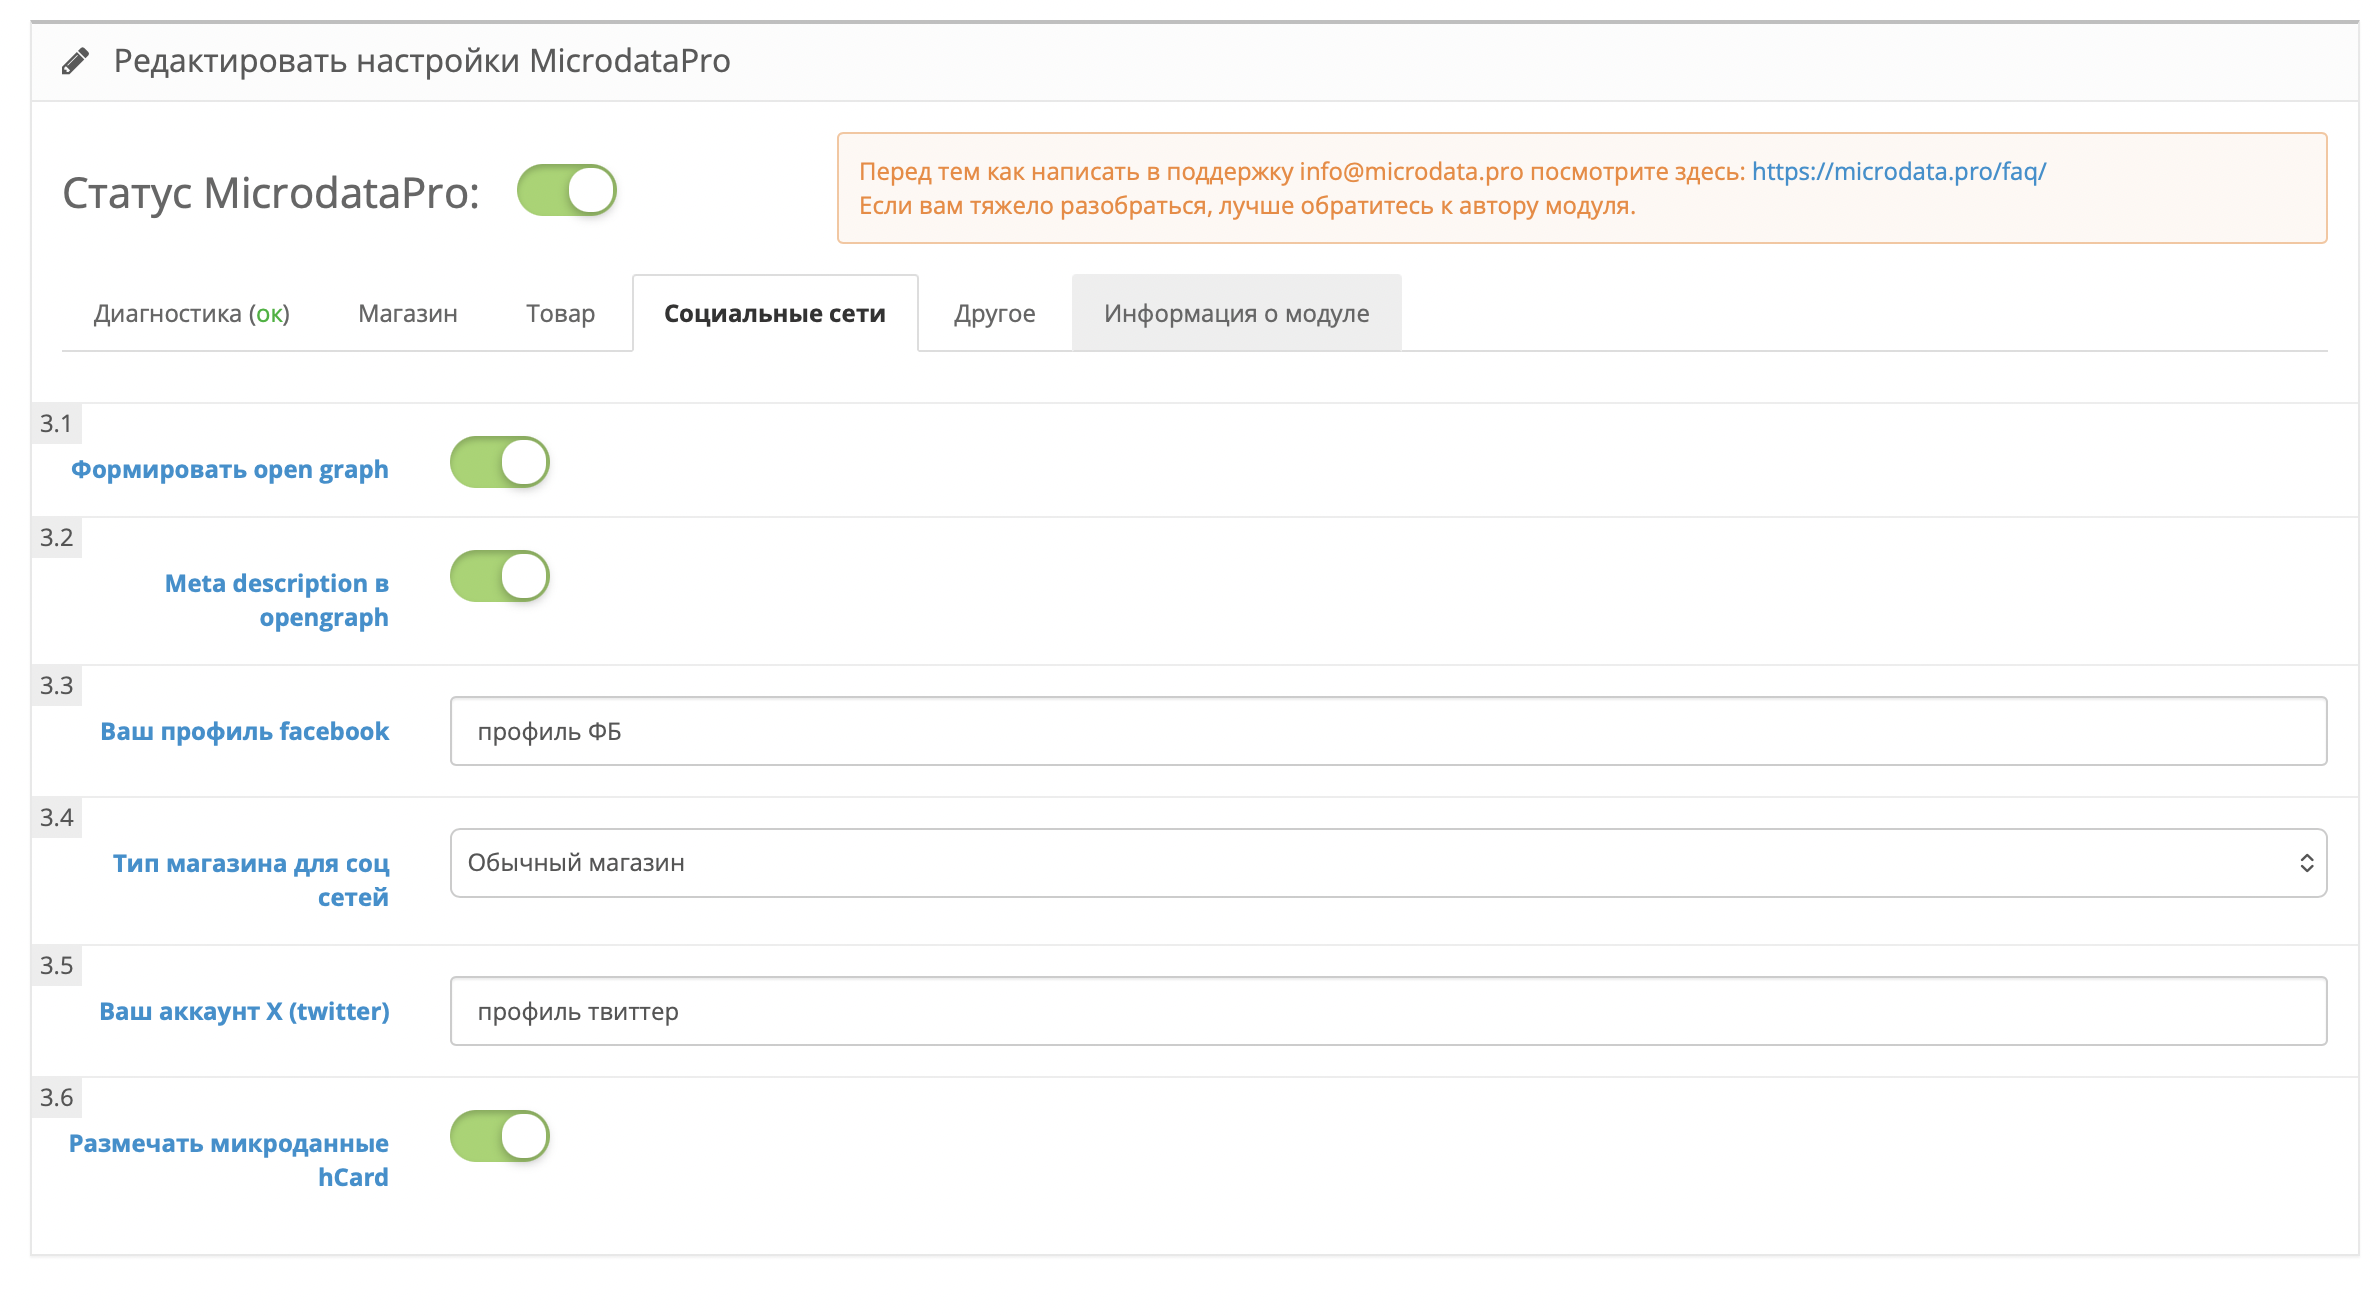Open Информация о модуле tab
The image size is (2376, 1316).
point(1237,313)
